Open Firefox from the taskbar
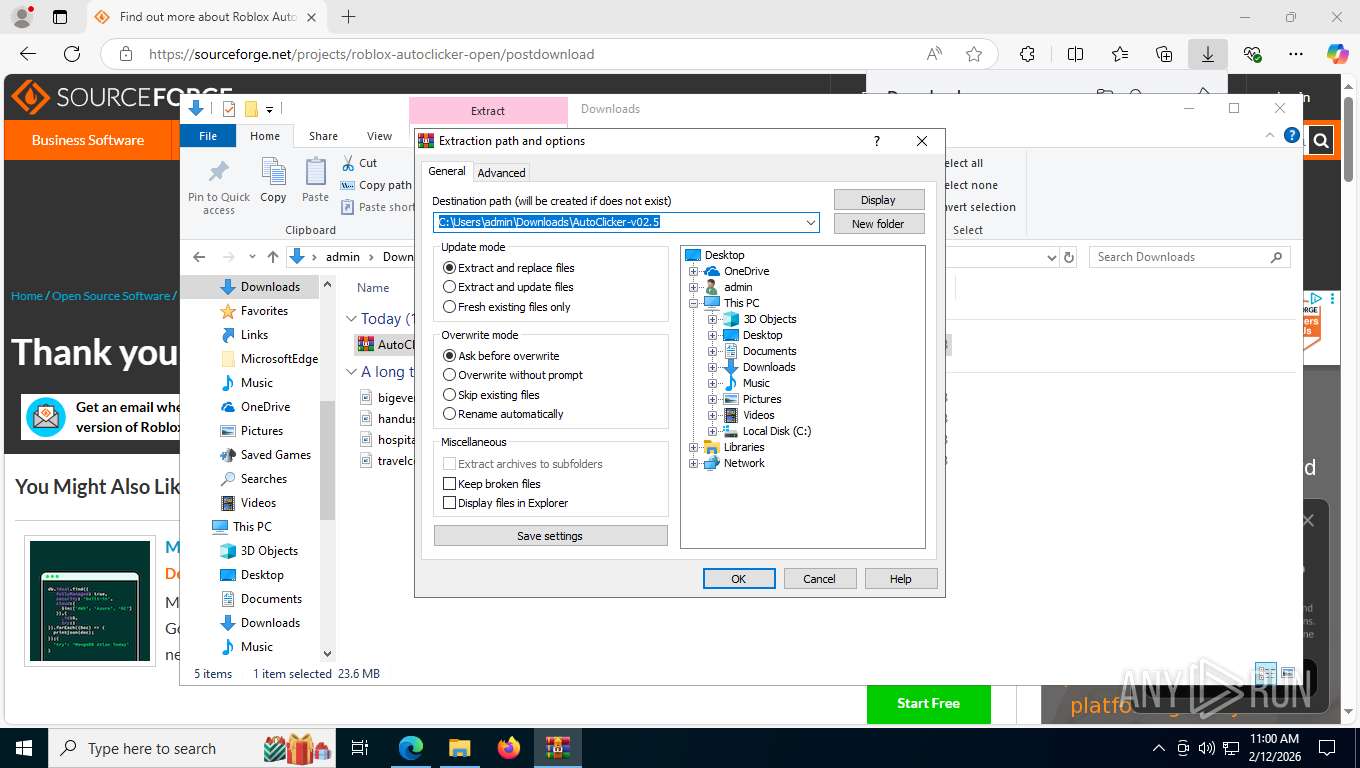The height and width of the screenshot is (768, 1360). (509, 748)
